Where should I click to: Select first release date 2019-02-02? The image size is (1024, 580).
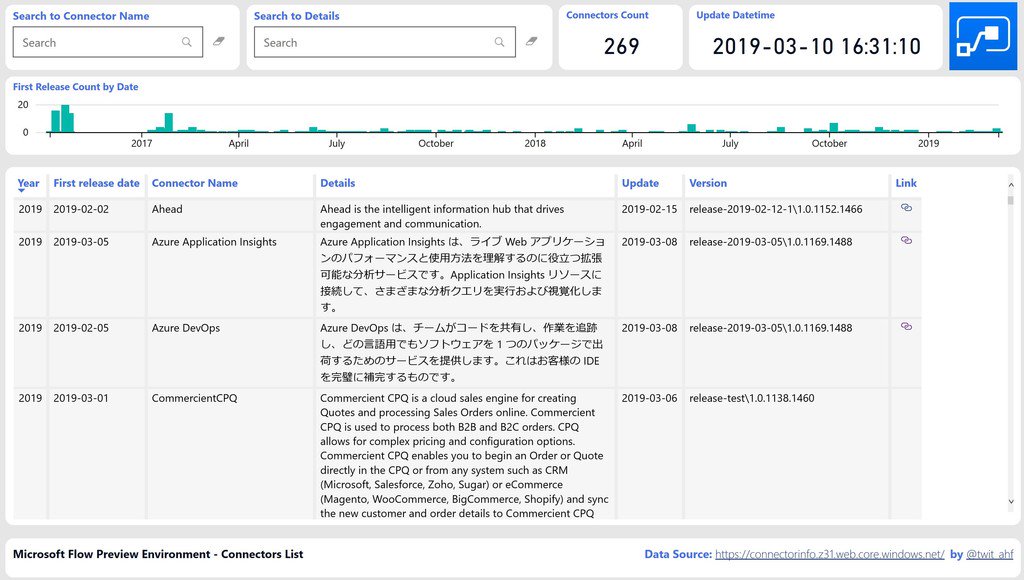coord(81,210)
